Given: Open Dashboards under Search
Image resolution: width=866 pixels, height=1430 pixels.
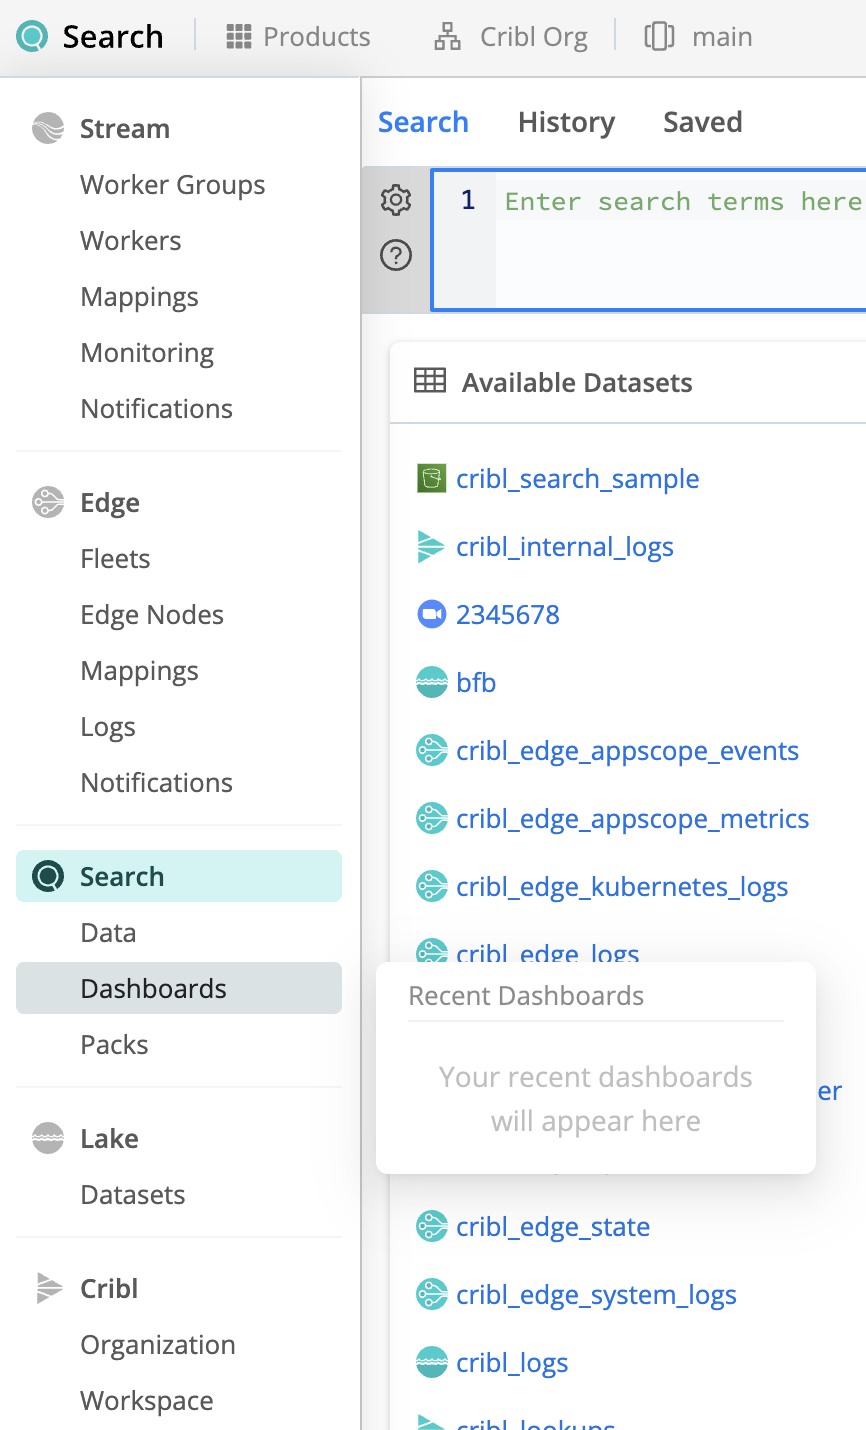Looking at the screenshot, I should click(x=179, y=988).
